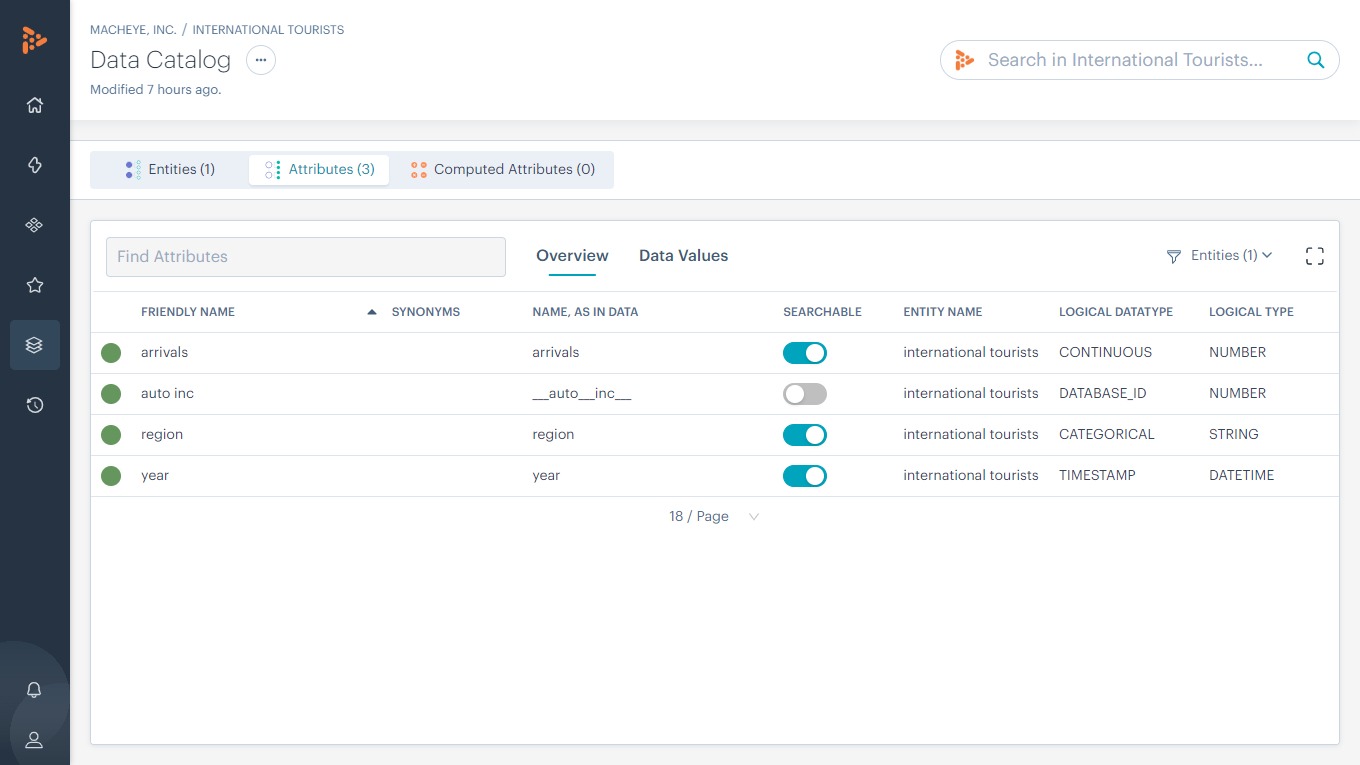Click the TIMESTAMP datatype cell
This screenshot has height=765, width=1360.
pyautogui.click(x=1097, y=476)
